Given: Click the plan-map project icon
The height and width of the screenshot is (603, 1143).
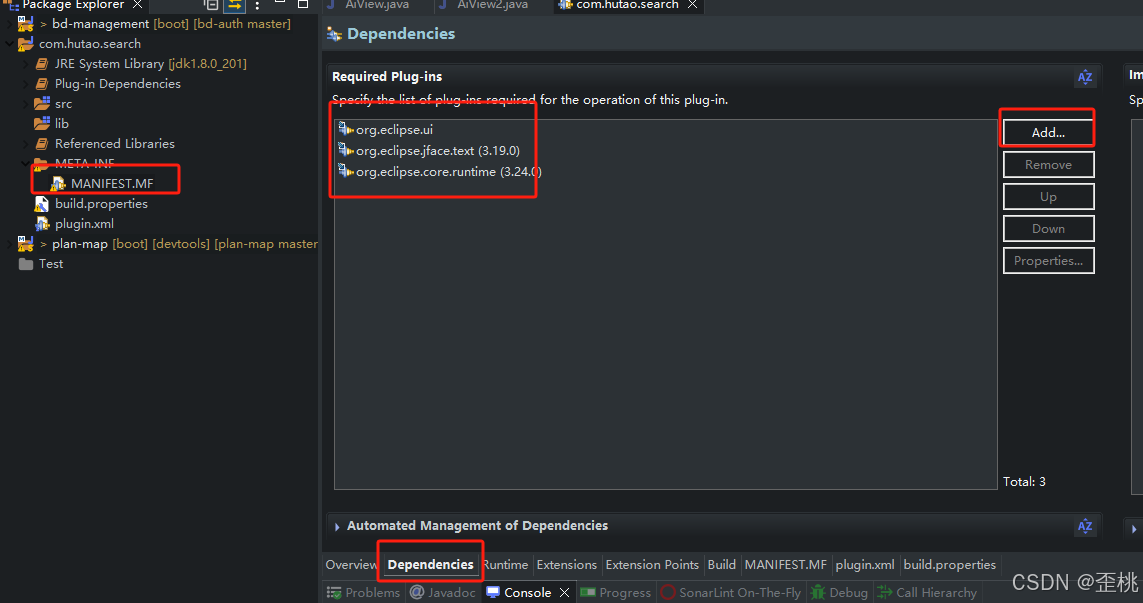Looking at the screenshot, I should (x=26, y=244).
